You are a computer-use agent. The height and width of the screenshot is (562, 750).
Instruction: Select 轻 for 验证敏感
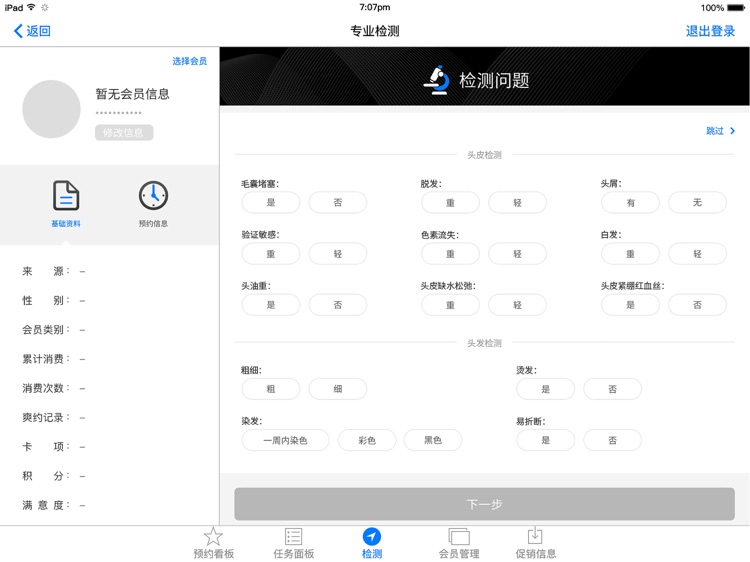[x=338, y=253]
